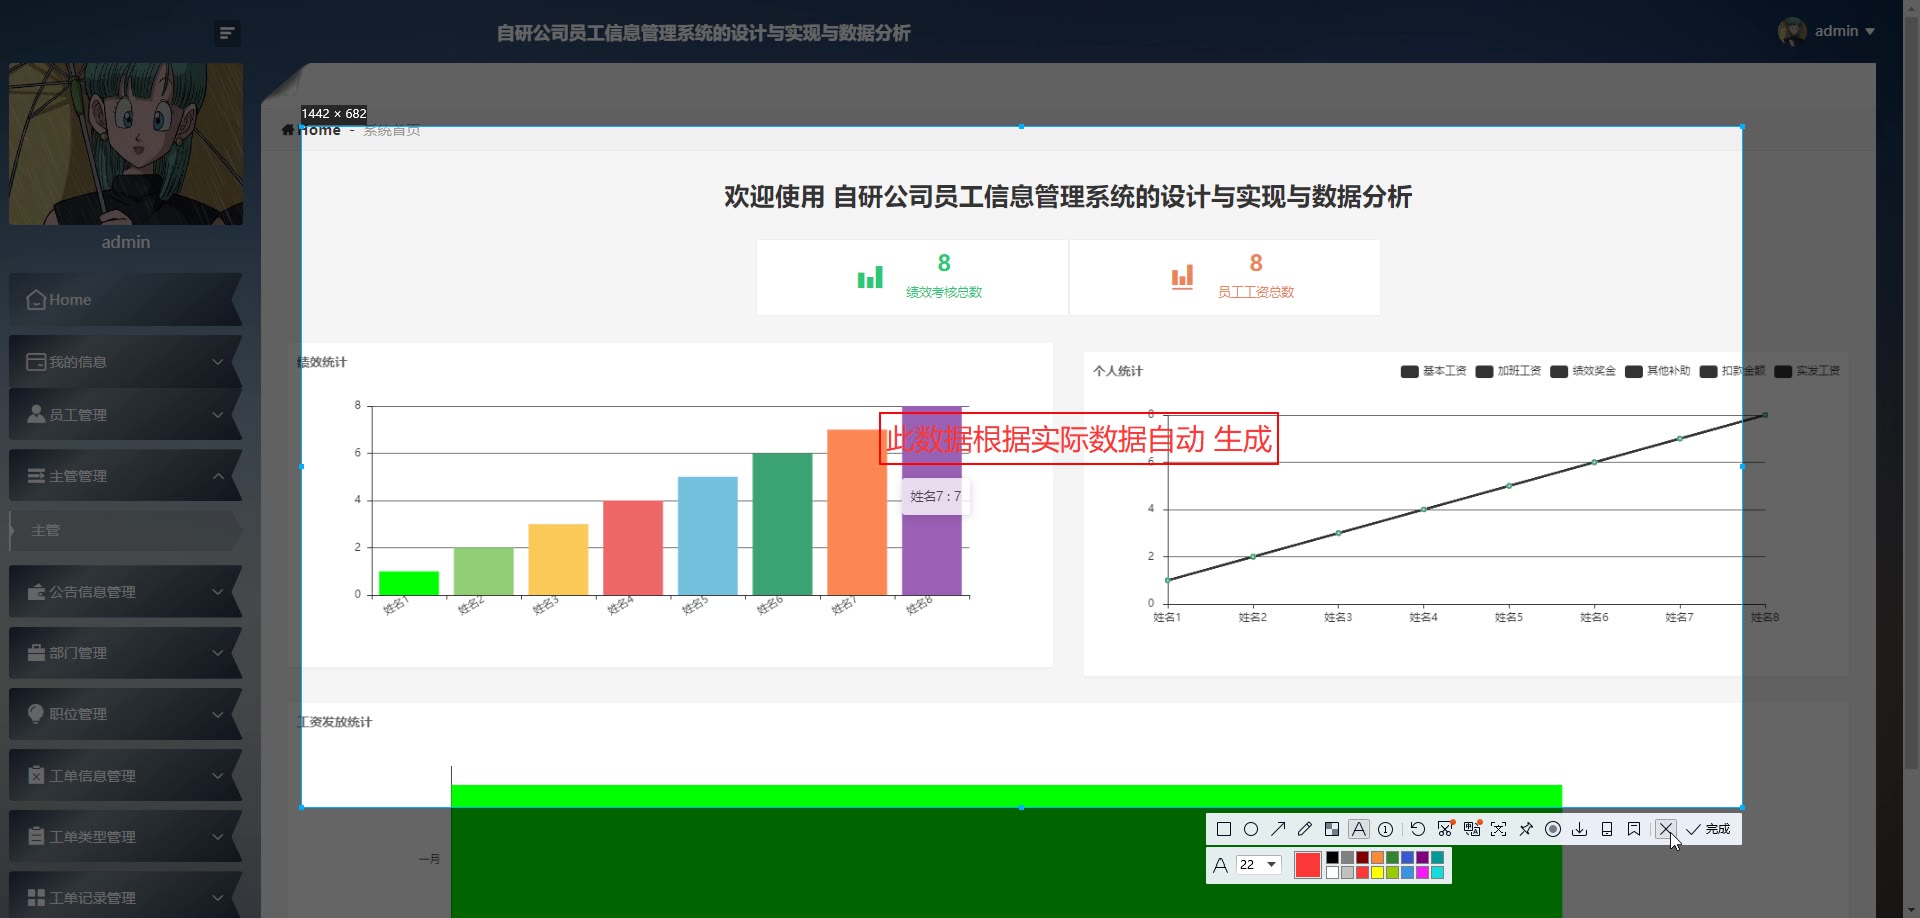This screenshot has height=918, width=1920.
Task: Select the rectangle annotation tool
Action: 1223,829
